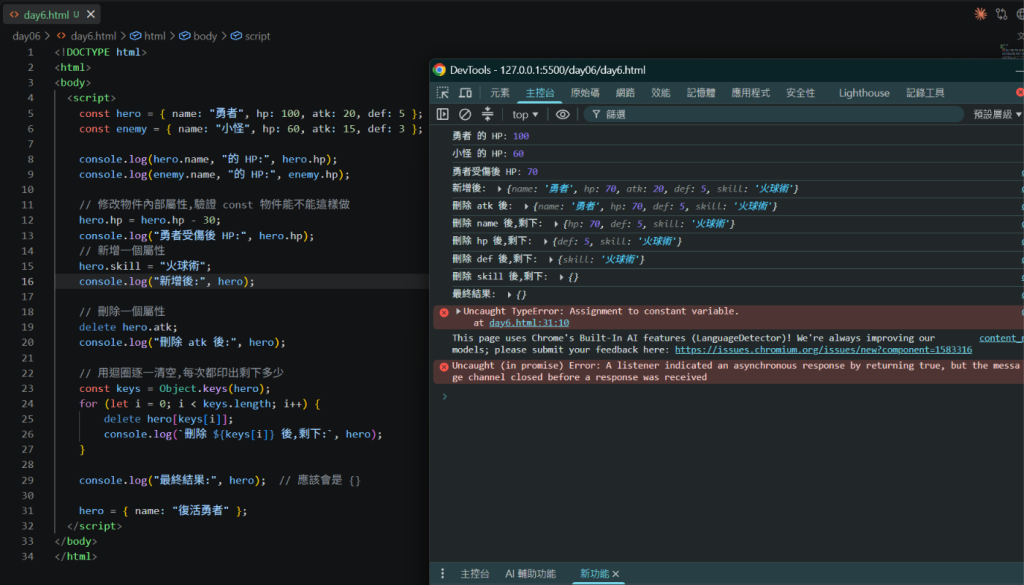Click the TypeError red error icon
Screen dimensions: 1024x585
pos(444,313)
